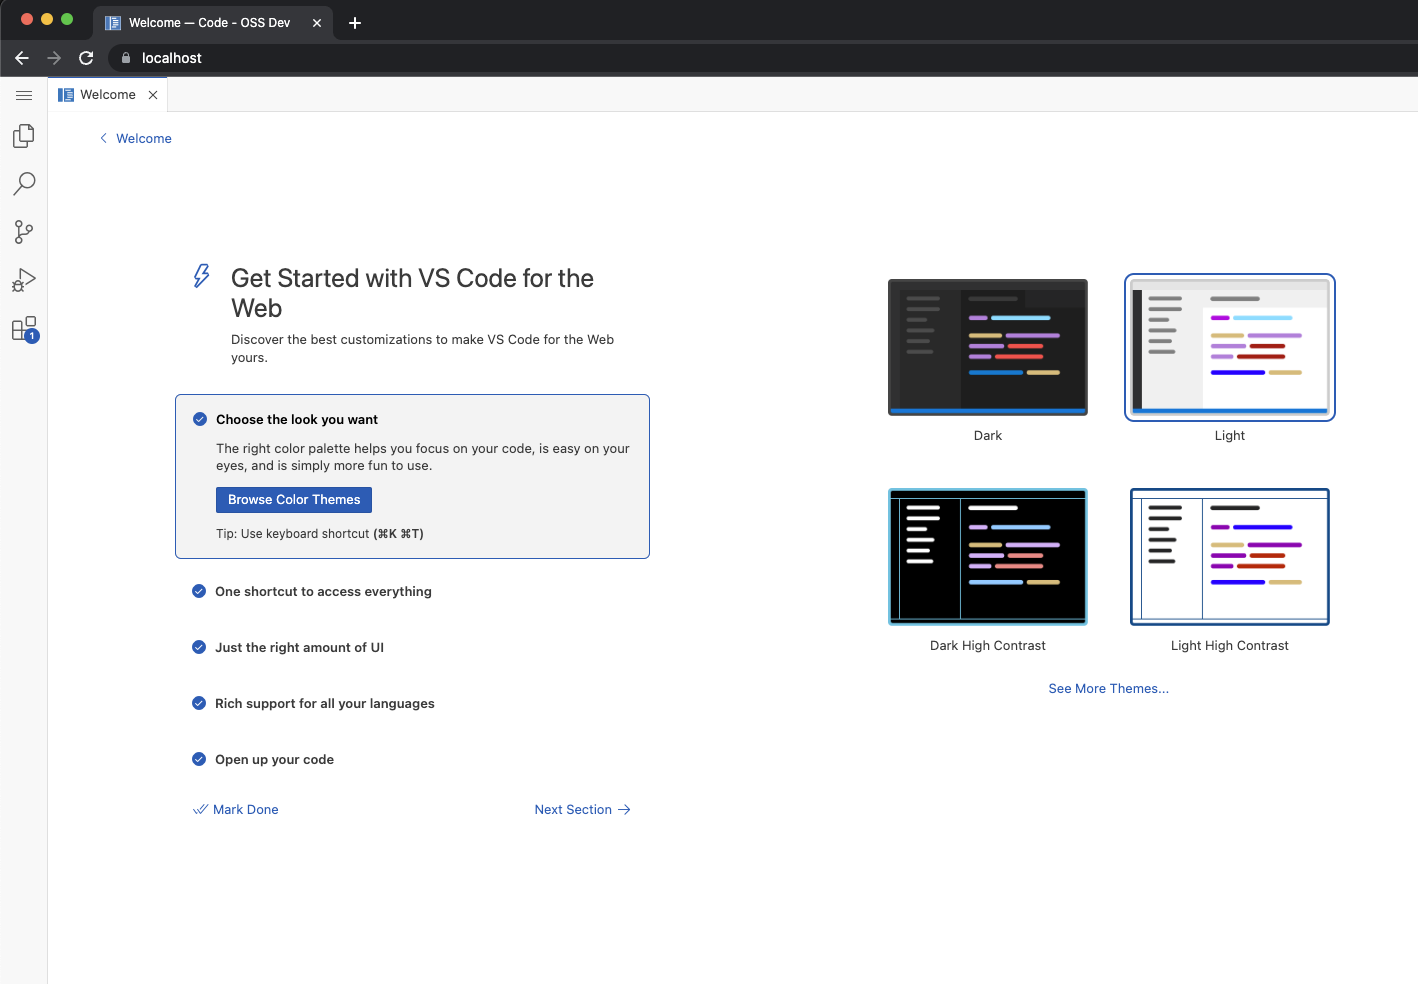Select the Dark High Contrast theme
Viewport: 1418px width, 984px height.
987,557
